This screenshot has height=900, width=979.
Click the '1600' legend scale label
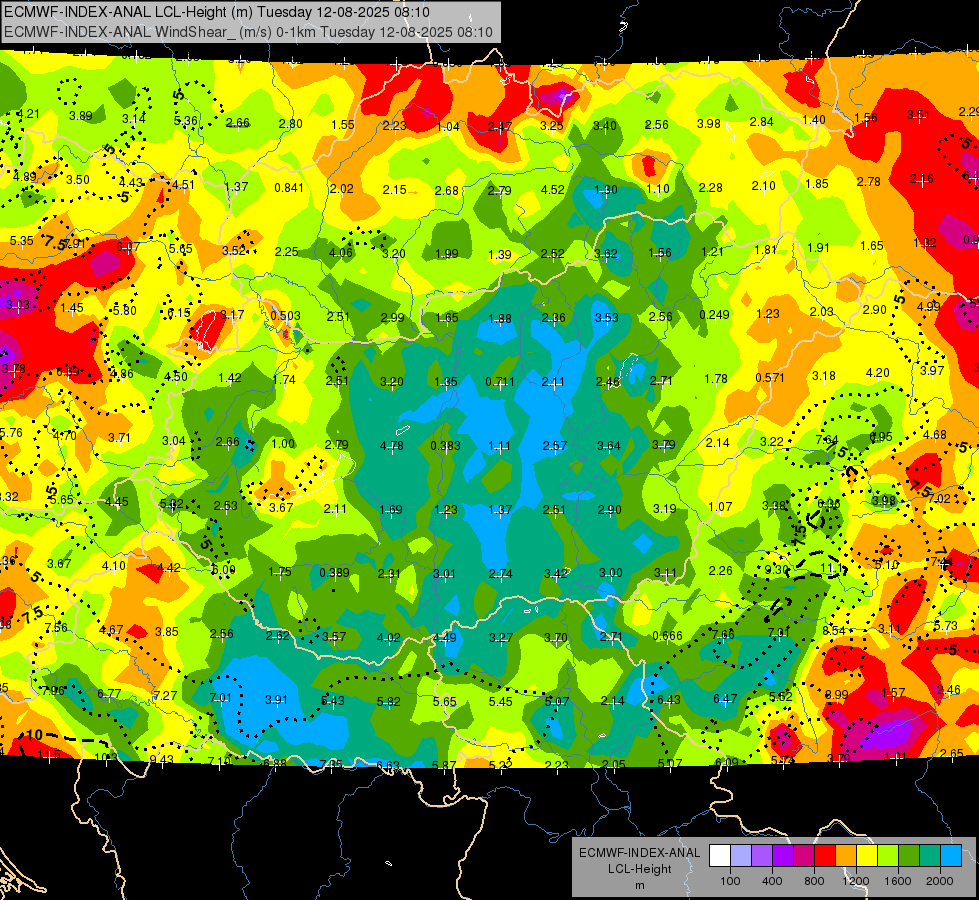pos(898,881)
